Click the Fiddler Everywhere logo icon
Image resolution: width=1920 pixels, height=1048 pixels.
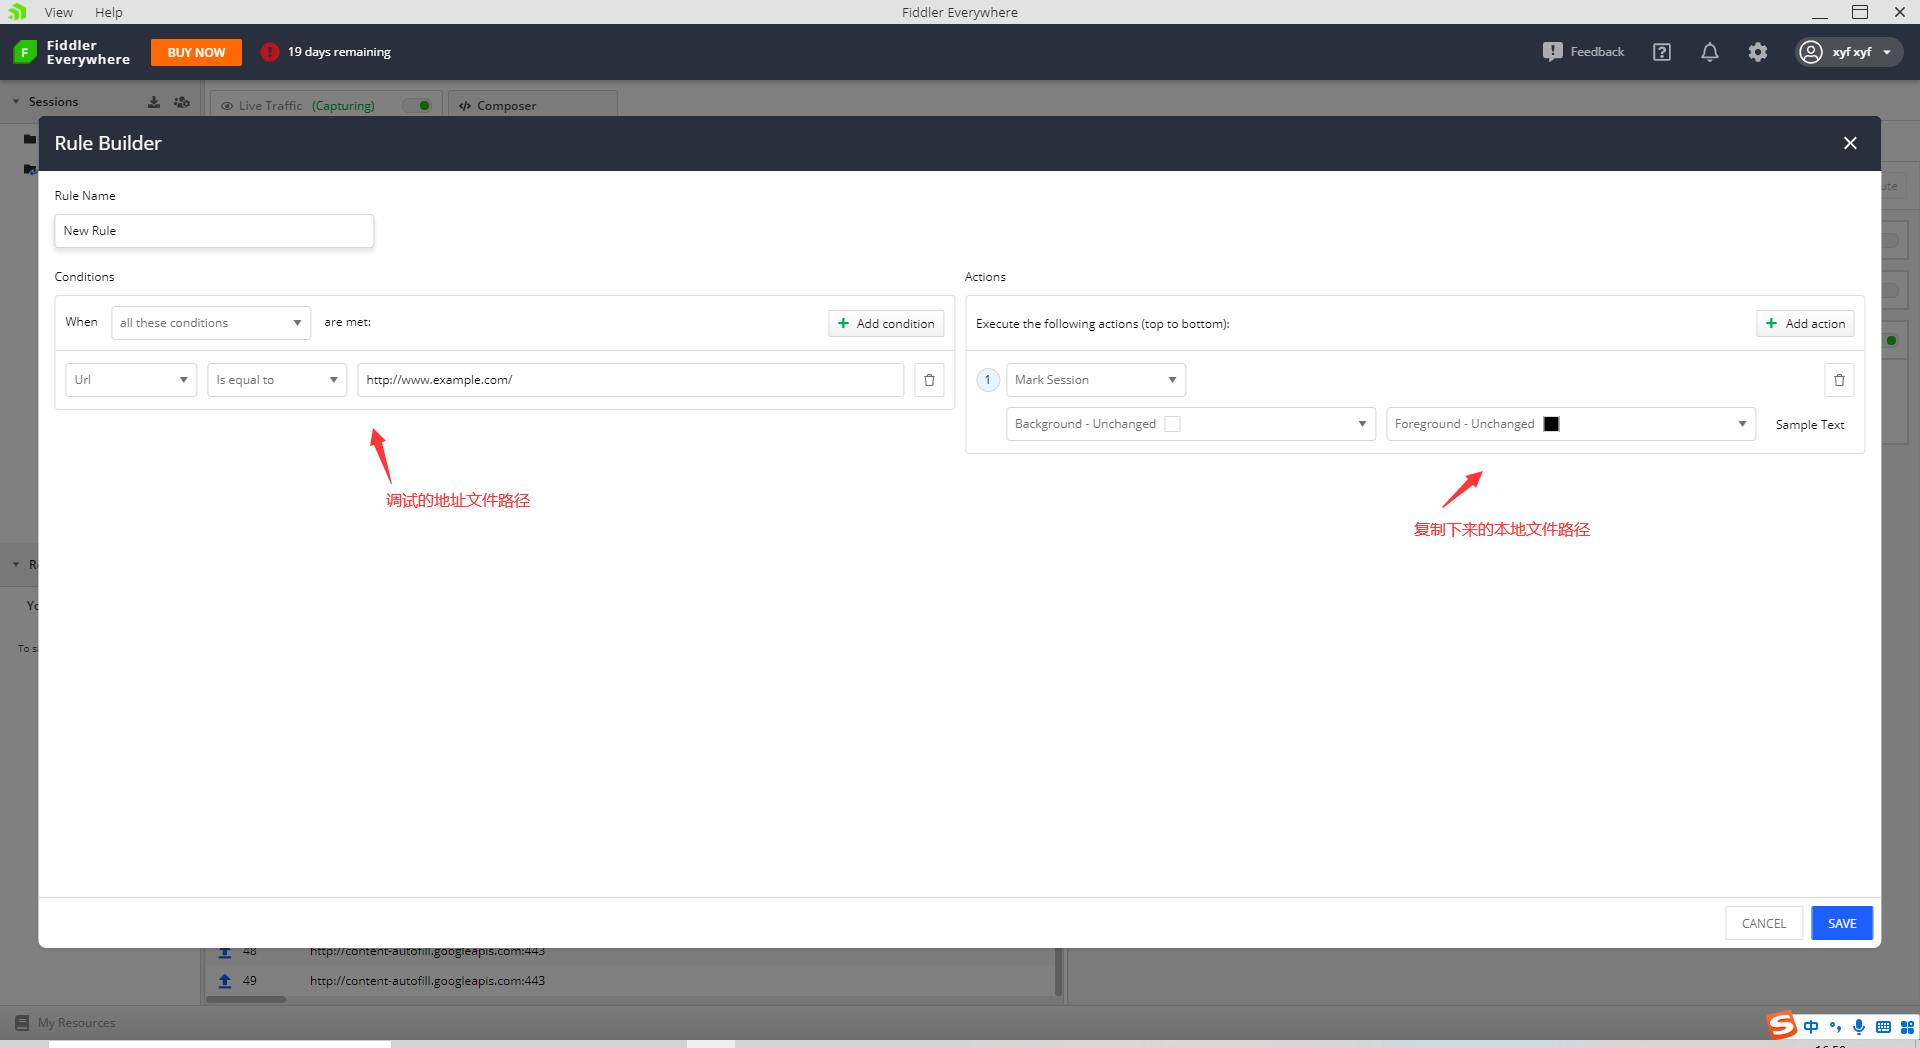pyautogui.click(x=25, y=52)
